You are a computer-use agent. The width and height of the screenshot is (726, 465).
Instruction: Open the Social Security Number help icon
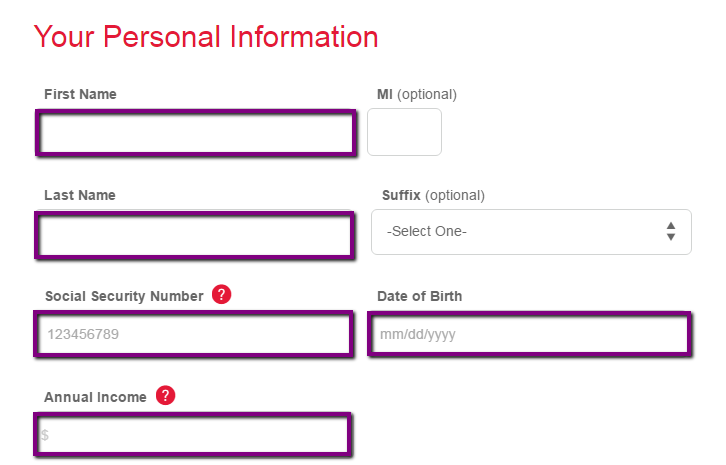click(221, 295)
